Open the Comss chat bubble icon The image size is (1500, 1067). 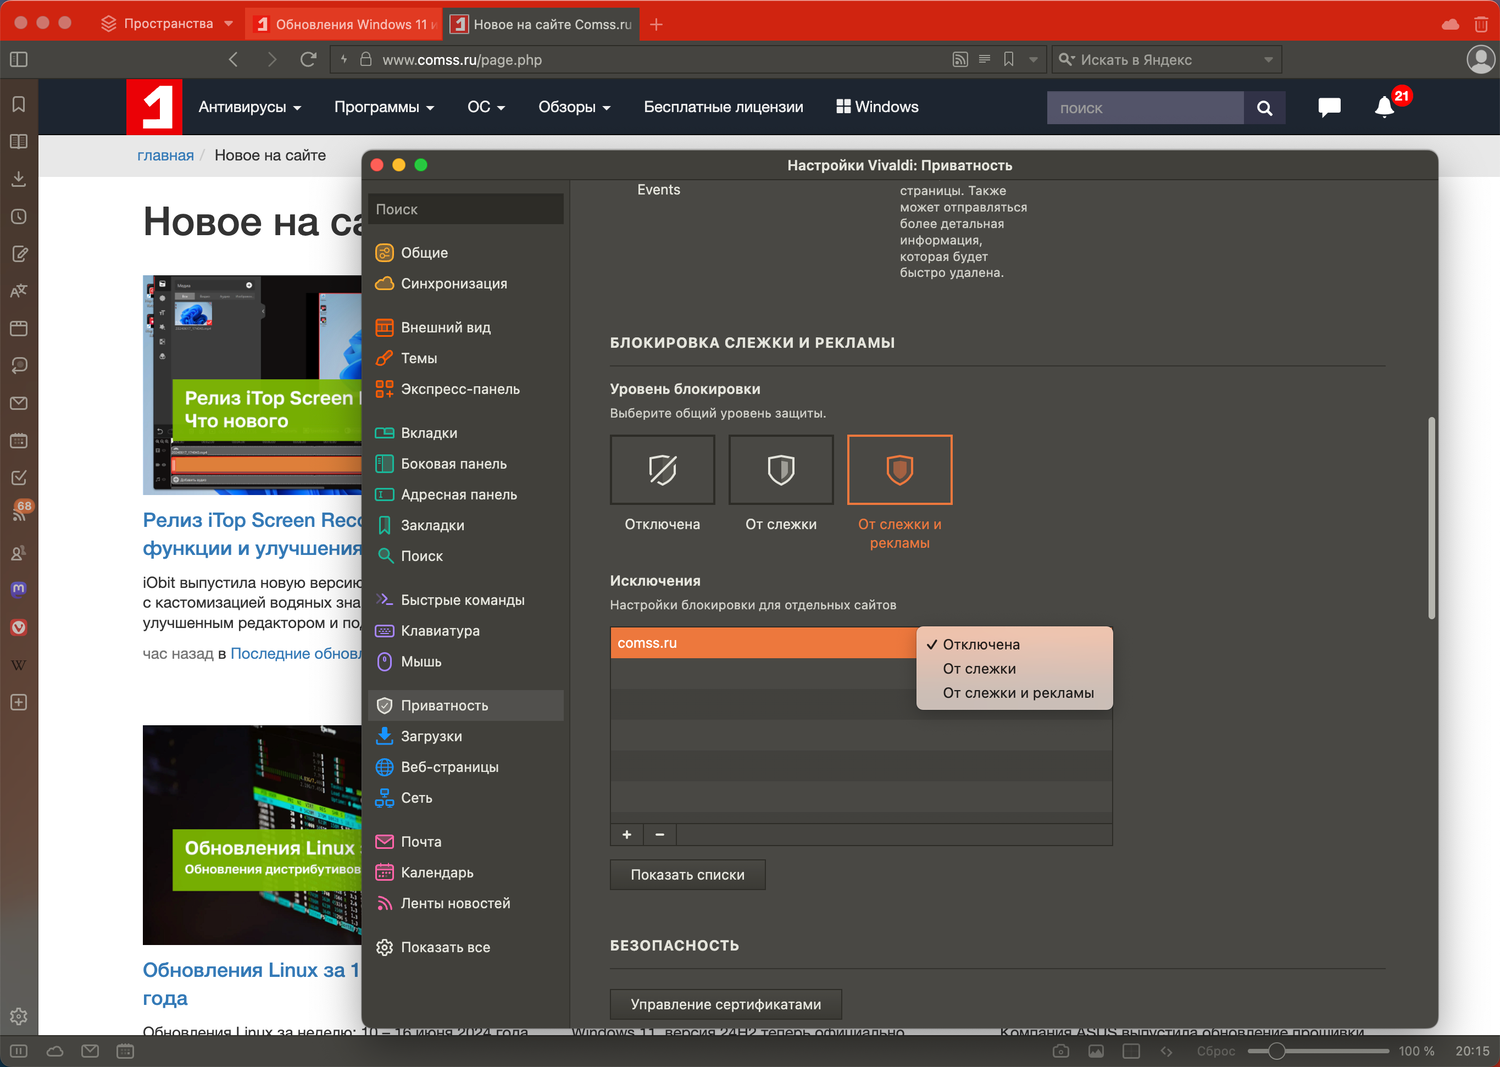[x=1329, y=107]
